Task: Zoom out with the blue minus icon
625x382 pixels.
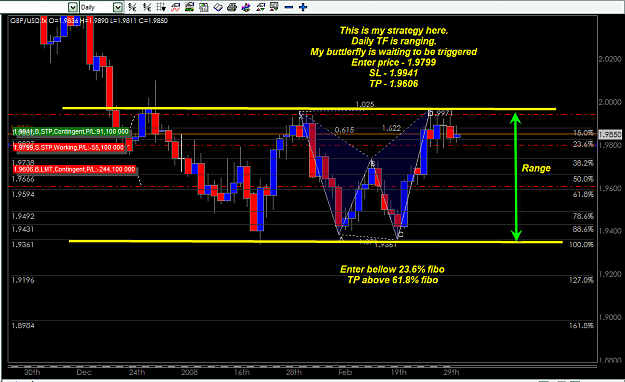Action: point(289,7)
